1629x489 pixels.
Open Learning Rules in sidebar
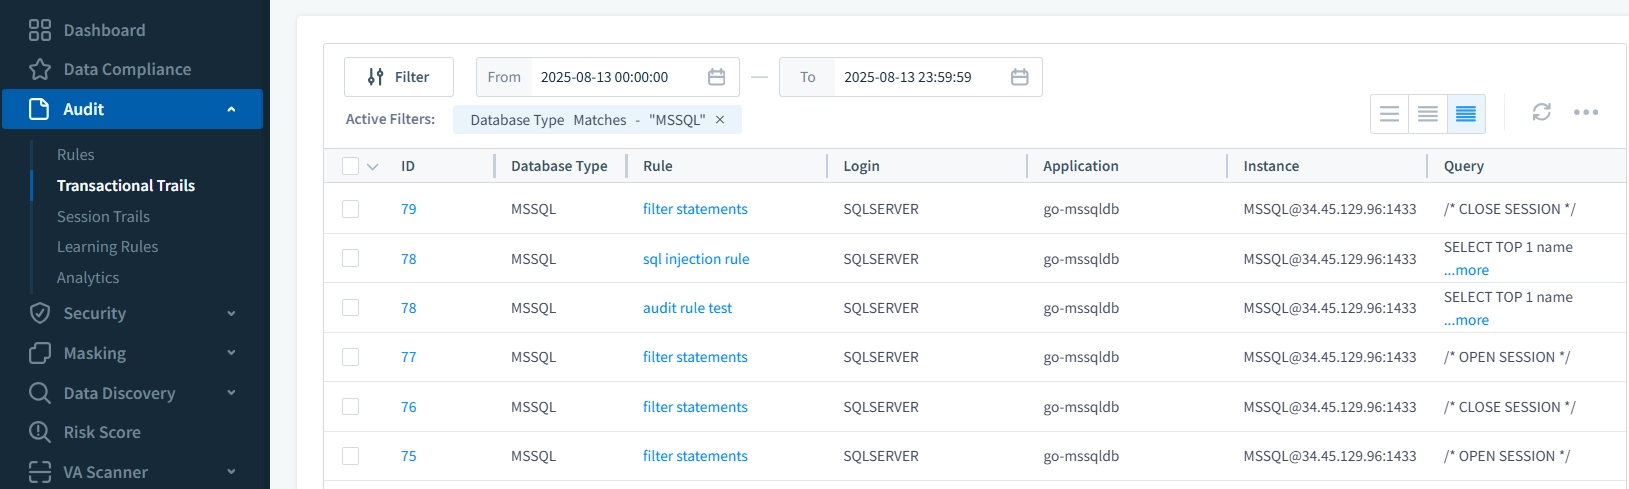click(x=107, y=247)
